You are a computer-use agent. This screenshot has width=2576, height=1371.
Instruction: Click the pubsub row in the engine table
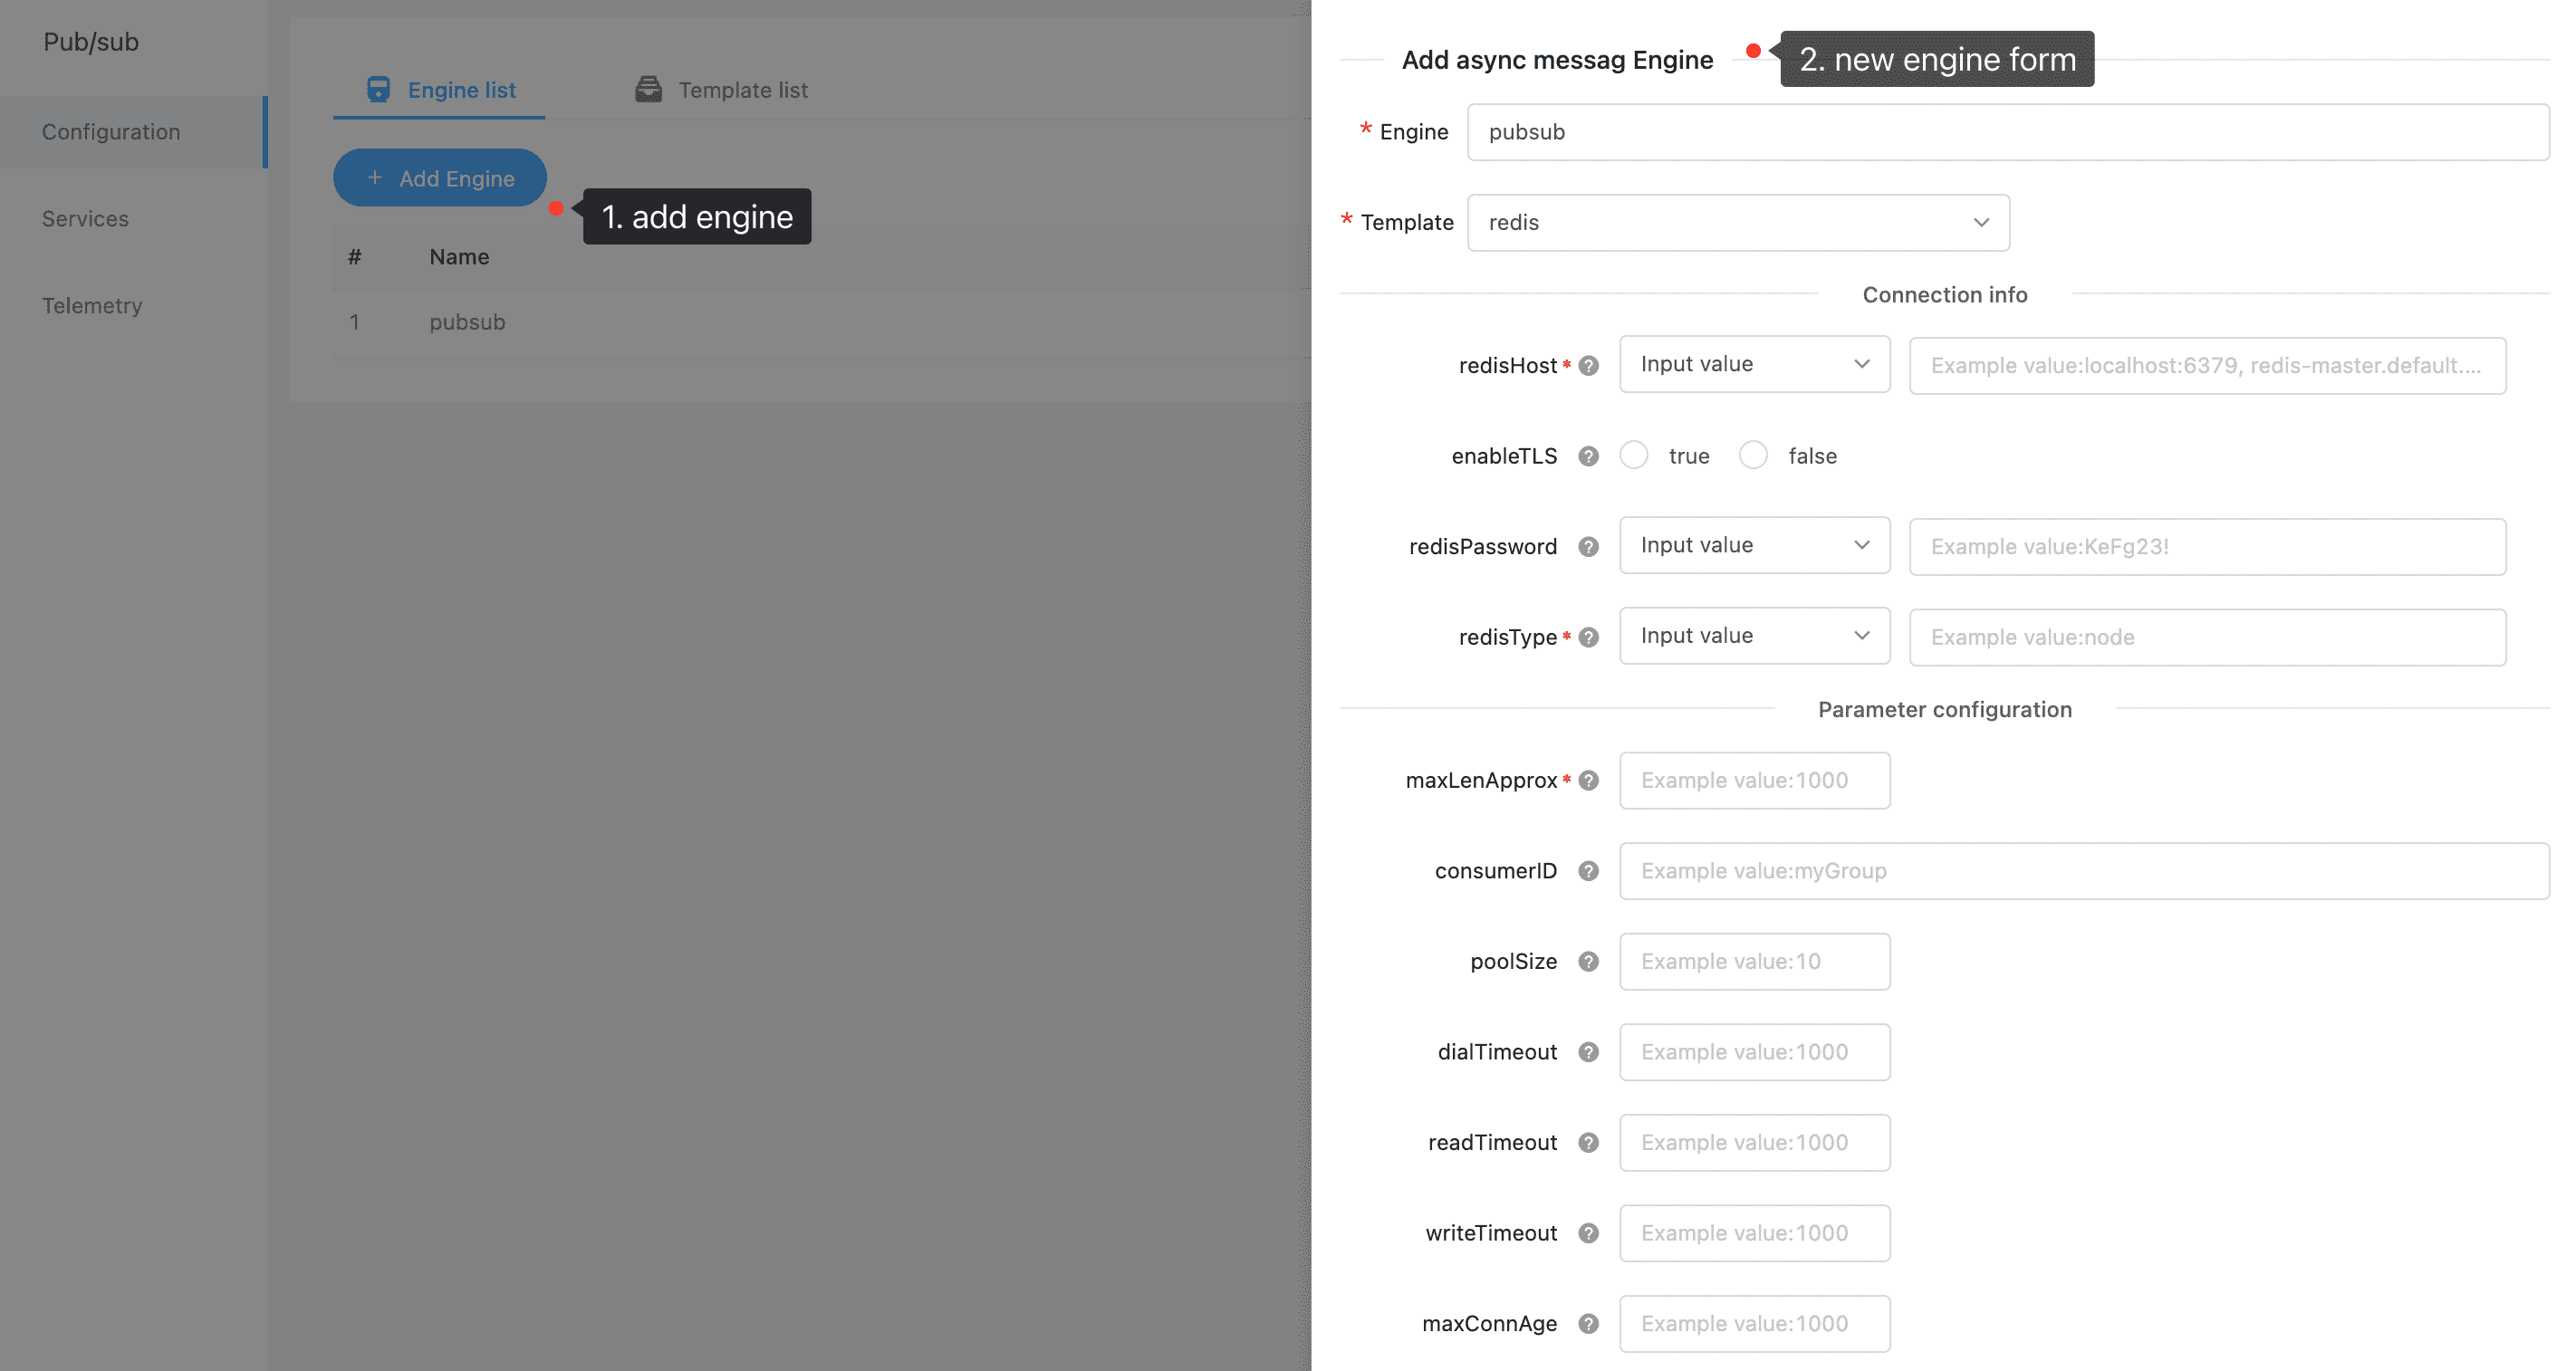[x=822, y=323]
